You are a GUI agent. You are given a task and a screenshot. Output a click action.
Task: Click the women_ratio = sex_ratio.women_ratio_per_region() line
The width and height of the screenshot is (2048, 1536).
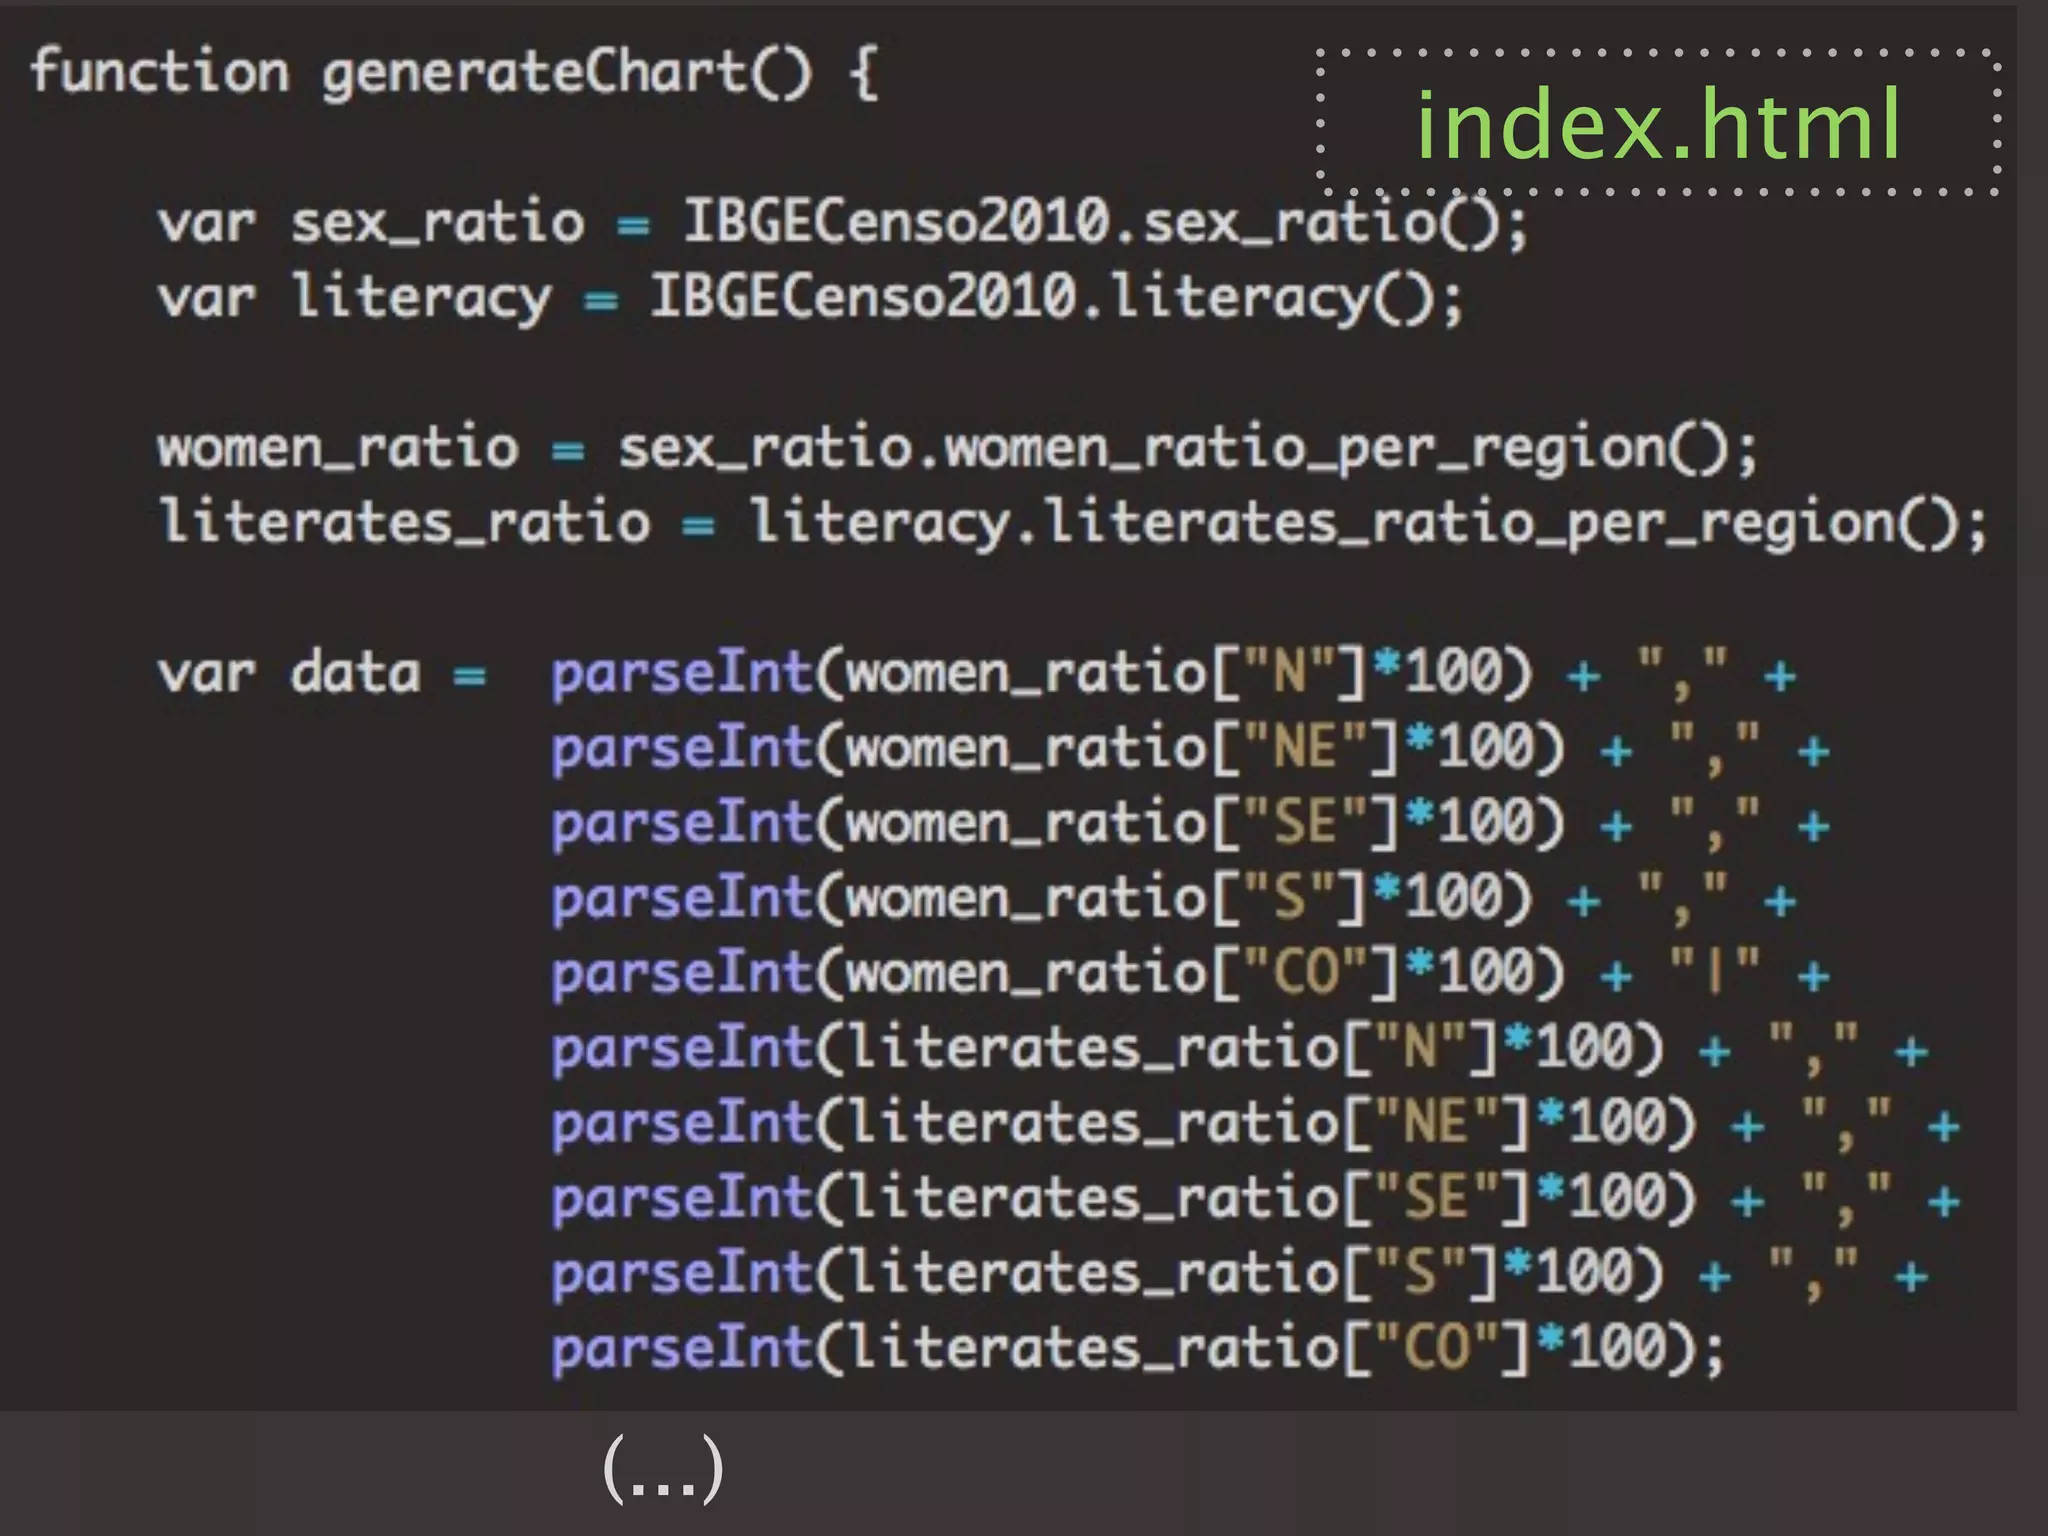coord(957,447)
